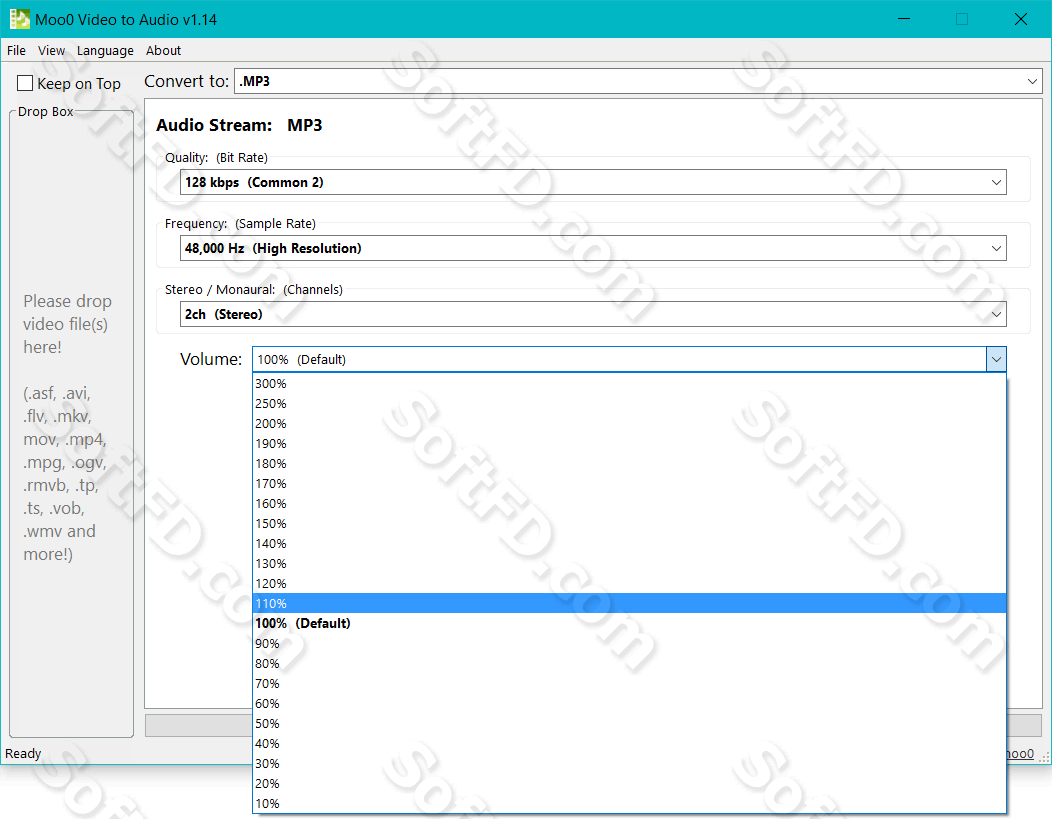The image size is (1052, 819).
Task: Choose 170% in the volume list
Action: (629, 484)
